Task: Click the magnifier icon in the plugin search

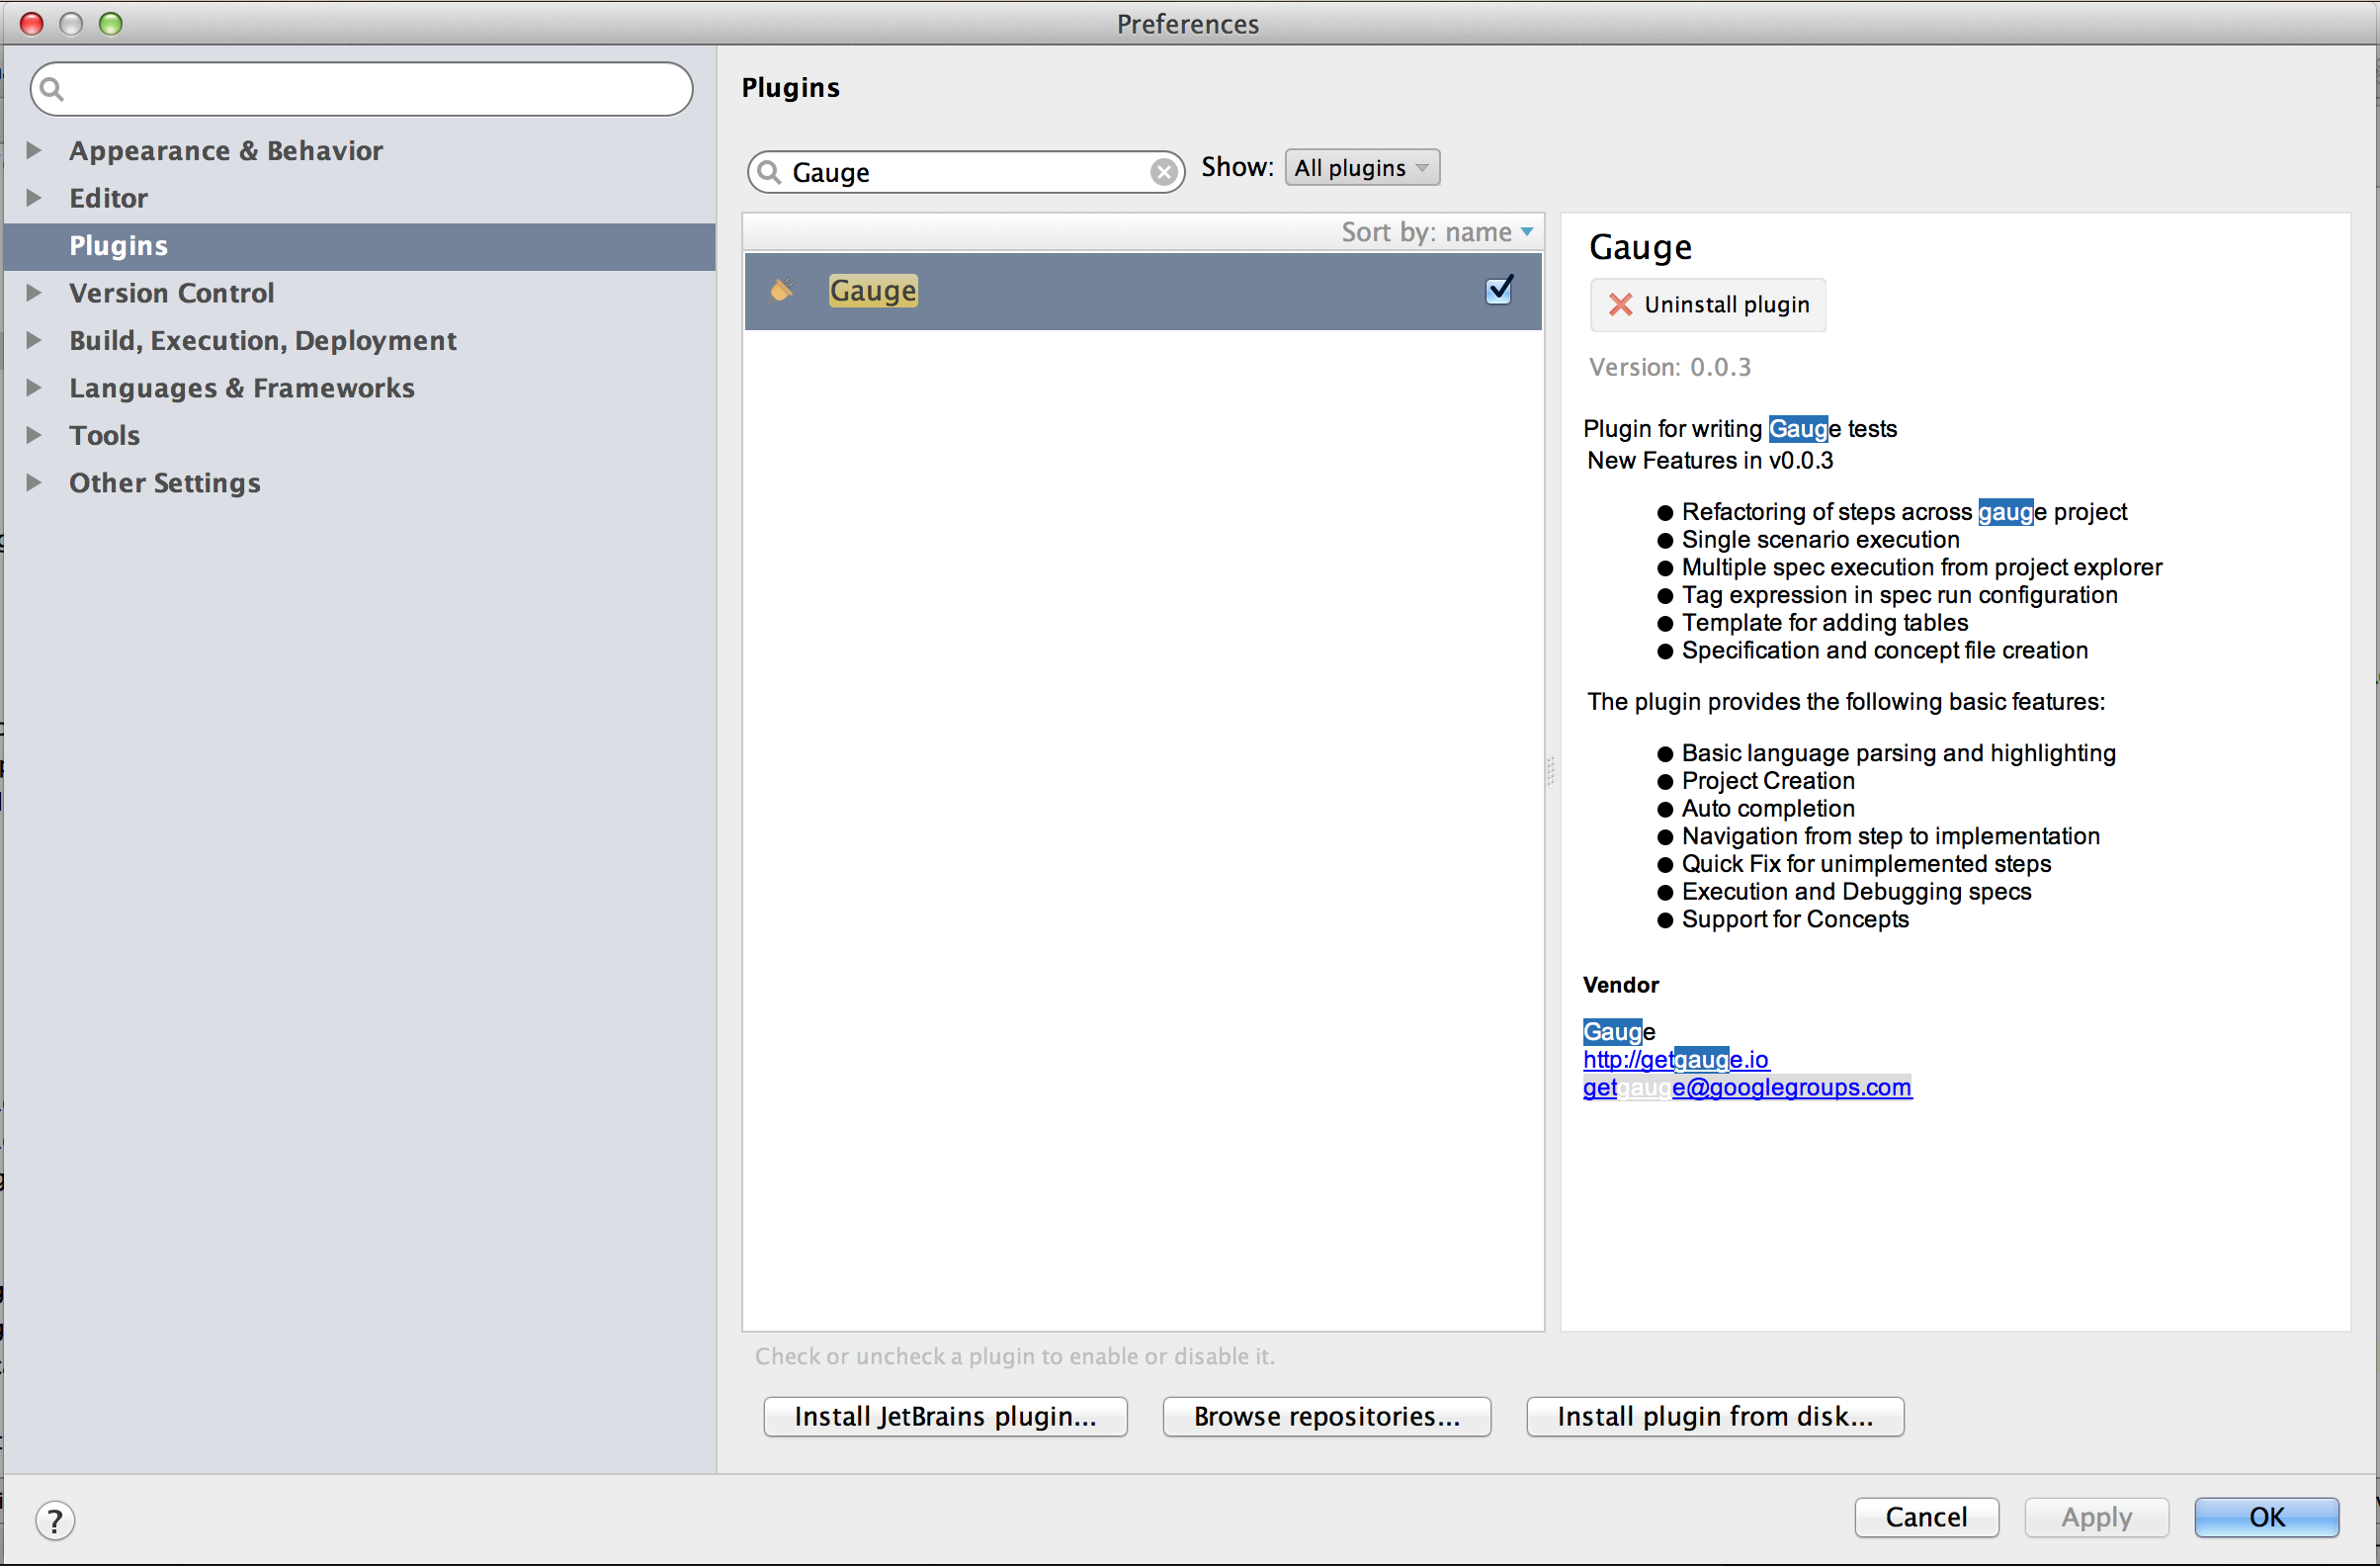Action: [769, 172]
